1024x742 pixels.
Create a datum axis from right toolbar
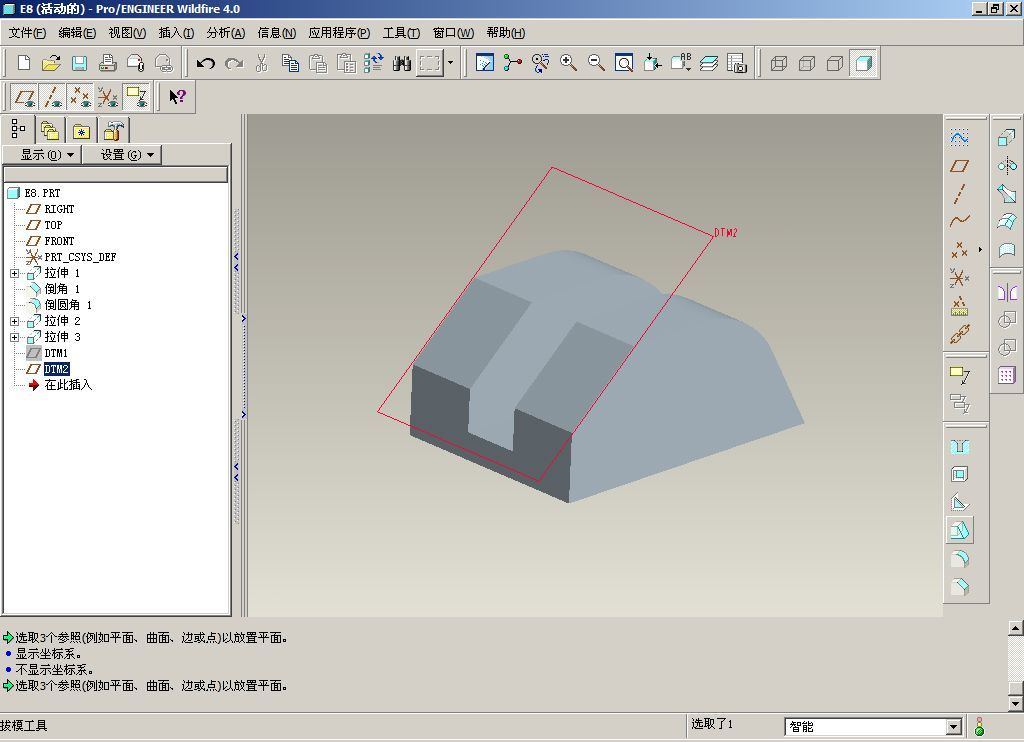coord(959,194)
